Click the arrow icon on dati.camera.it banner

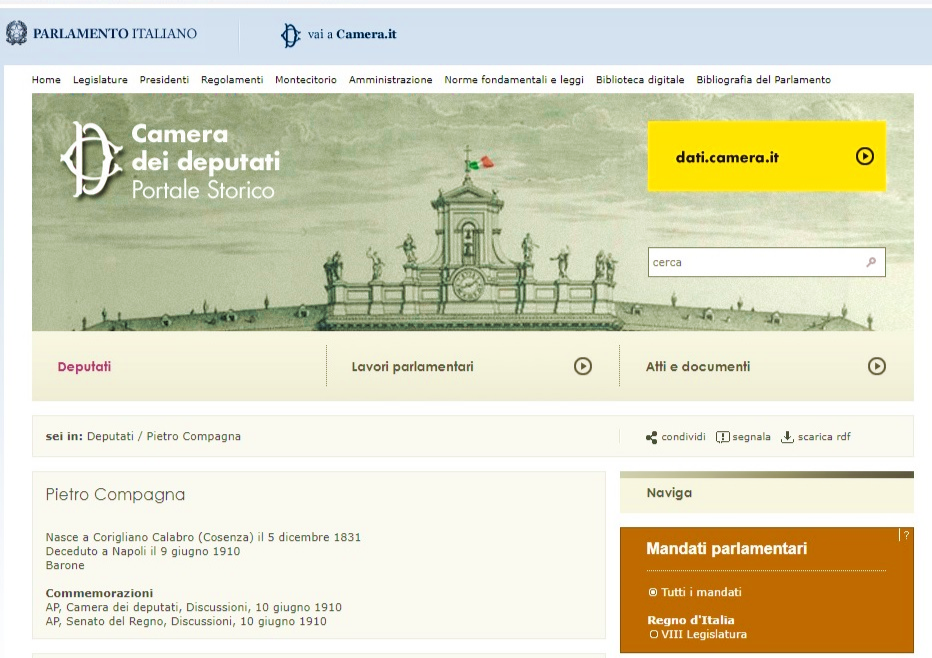[865, 156]
